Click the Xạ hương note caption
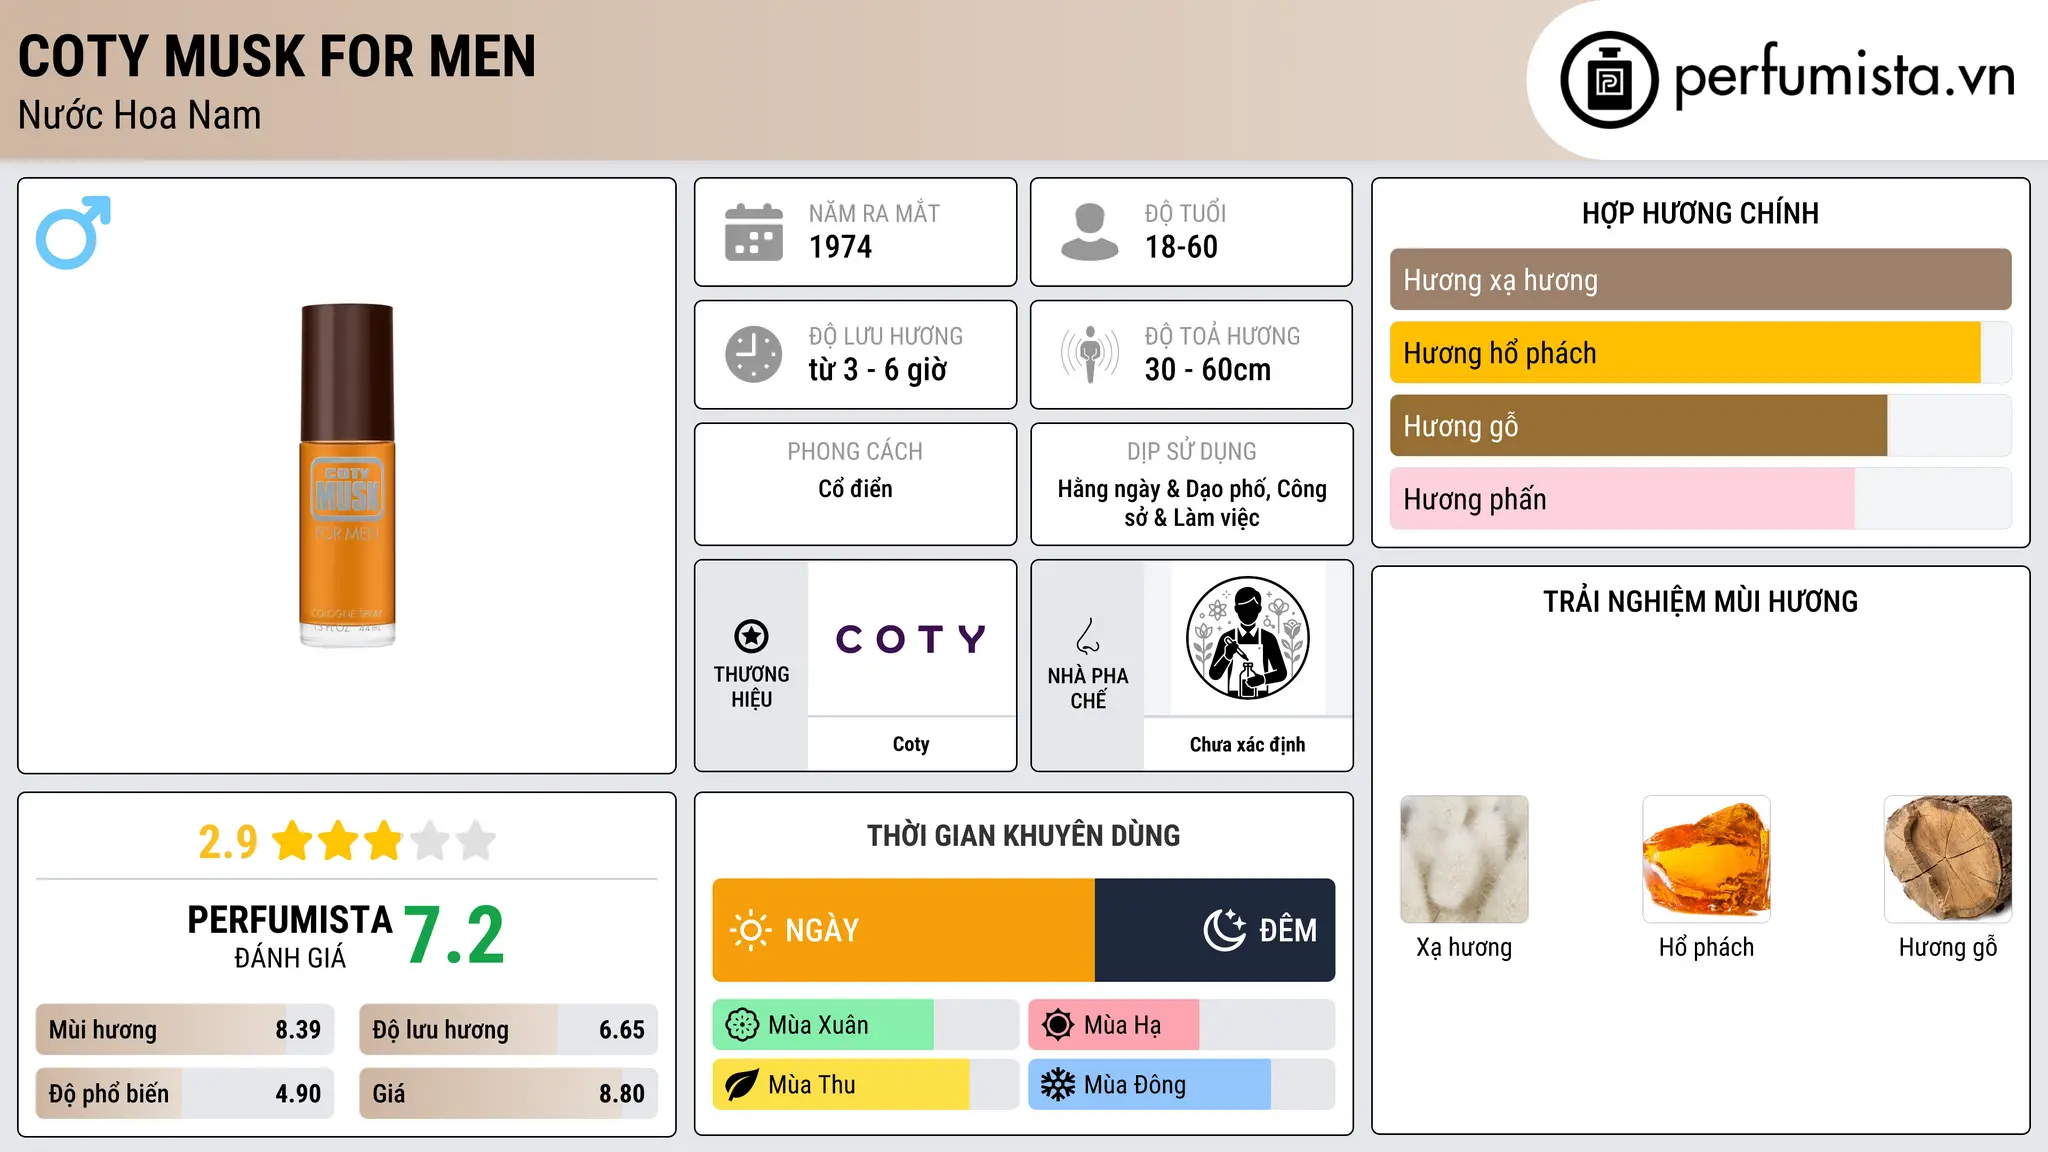 1464,948
